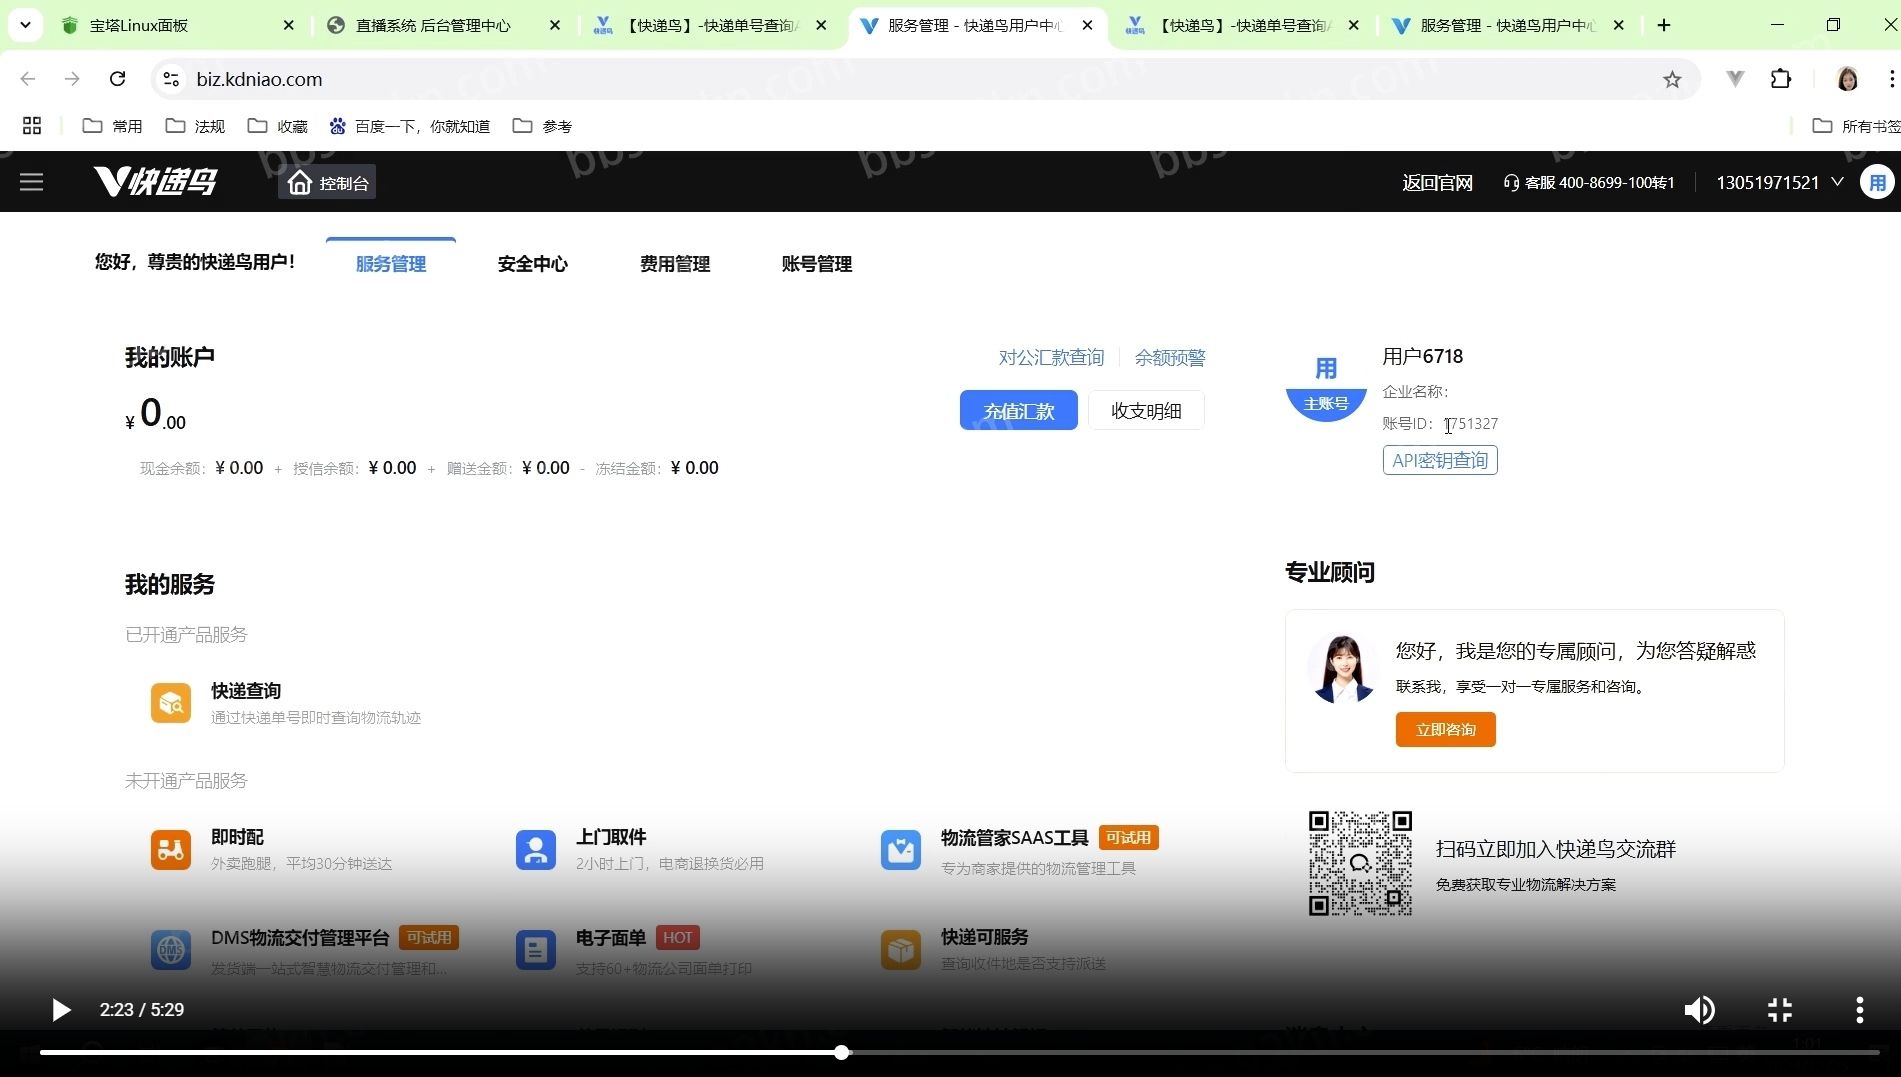Click the round 用 avatar in header
The height and width of the screenshot is (1077, 1901).
pyautogui.click(x=1877, y=182)
